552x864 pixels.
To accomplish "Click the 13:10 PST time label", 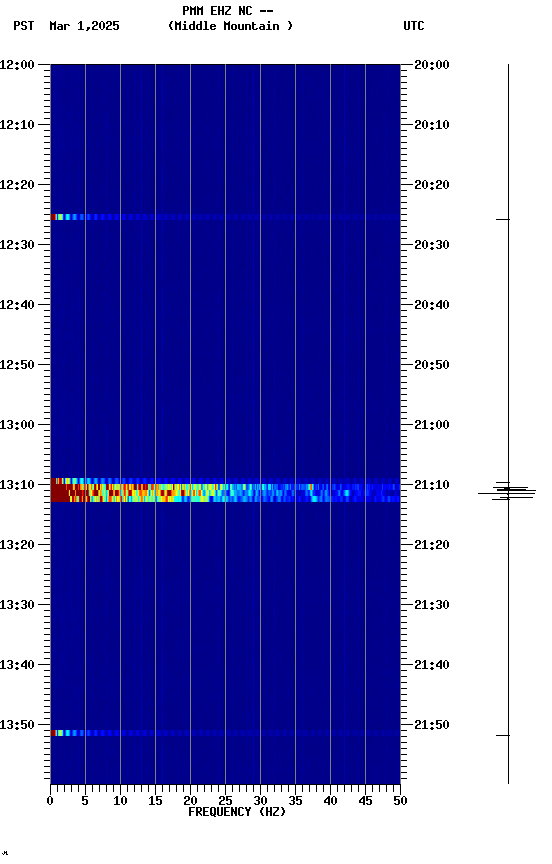I will click(17, 485).
